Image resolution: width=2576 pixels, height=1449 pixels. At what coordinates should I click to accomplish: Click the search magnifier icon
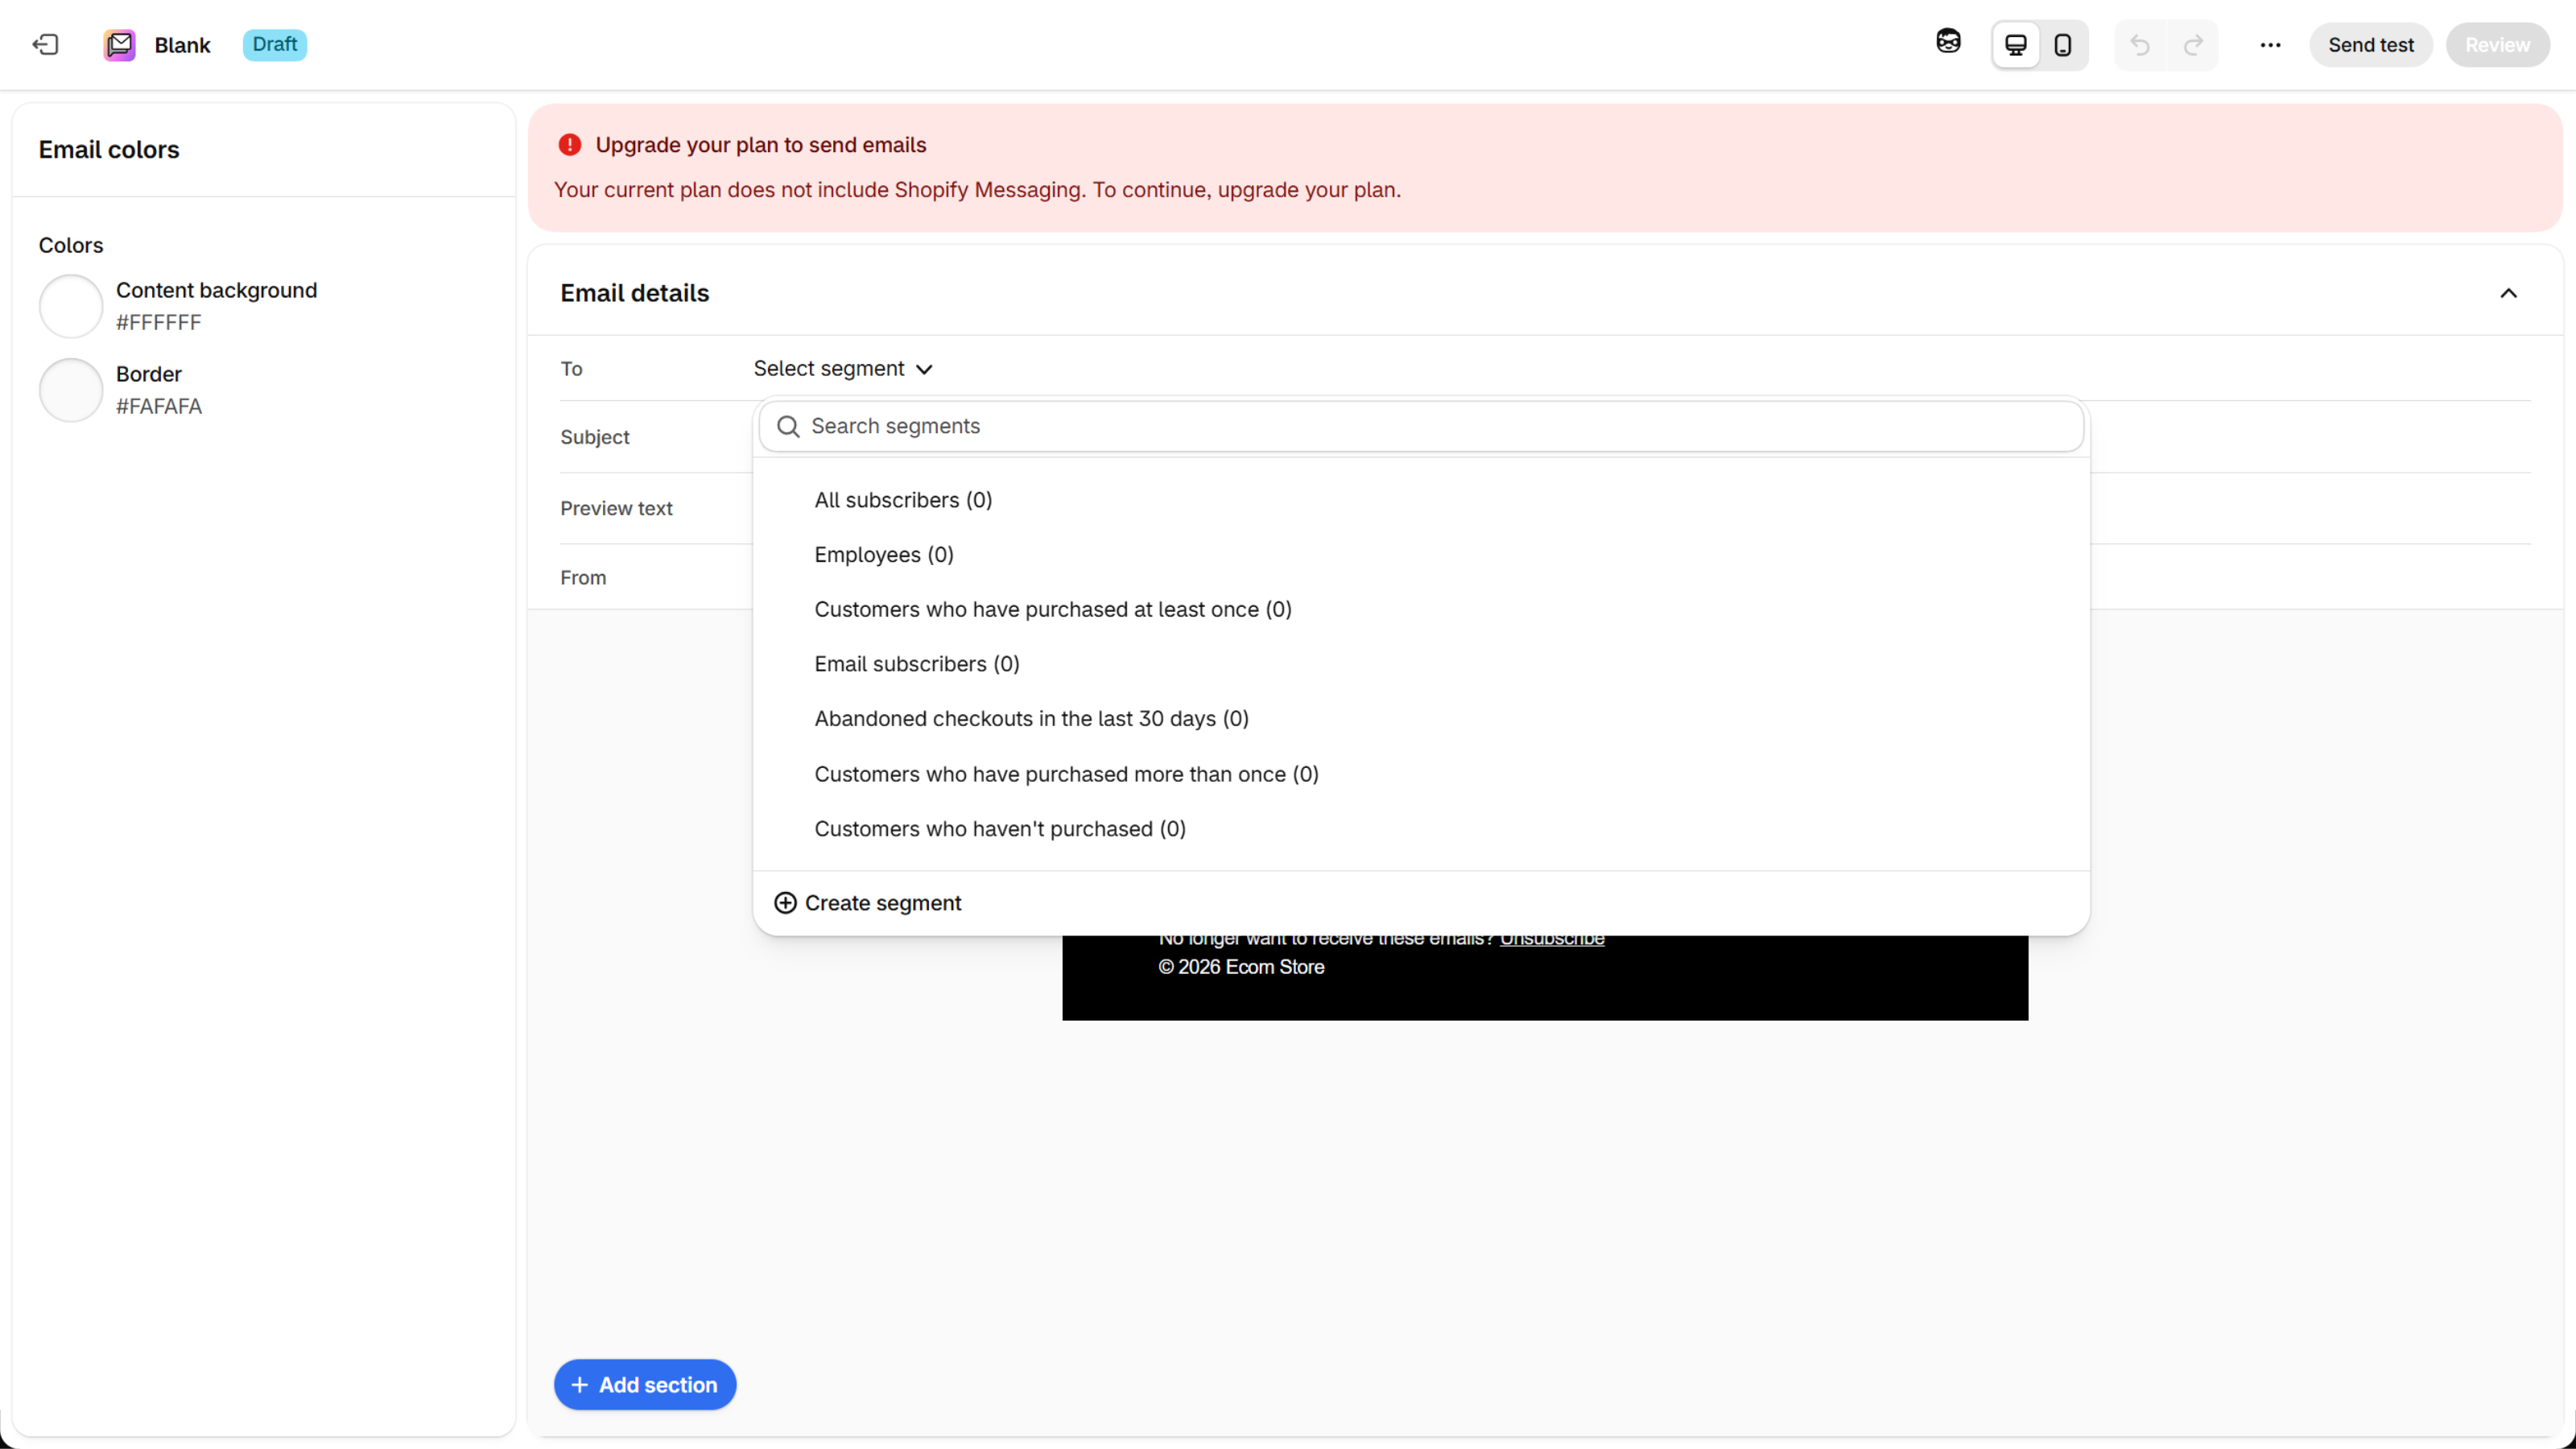pyautogui.click(x=788, y=426)
